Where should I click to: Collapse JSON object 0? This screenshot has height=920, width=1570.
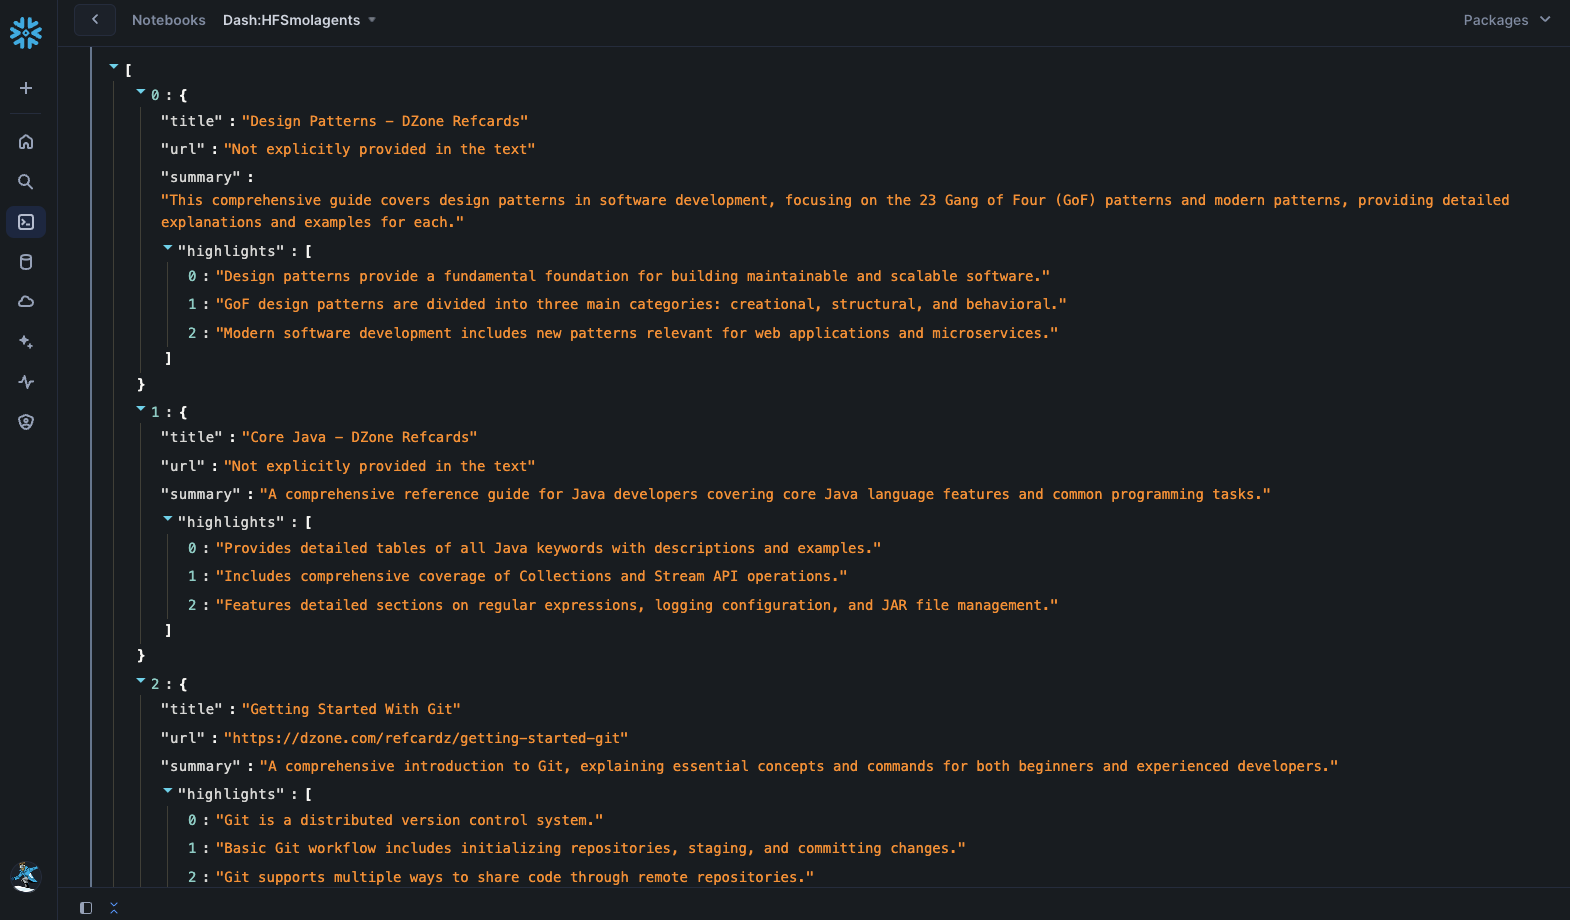pos(141,91)
